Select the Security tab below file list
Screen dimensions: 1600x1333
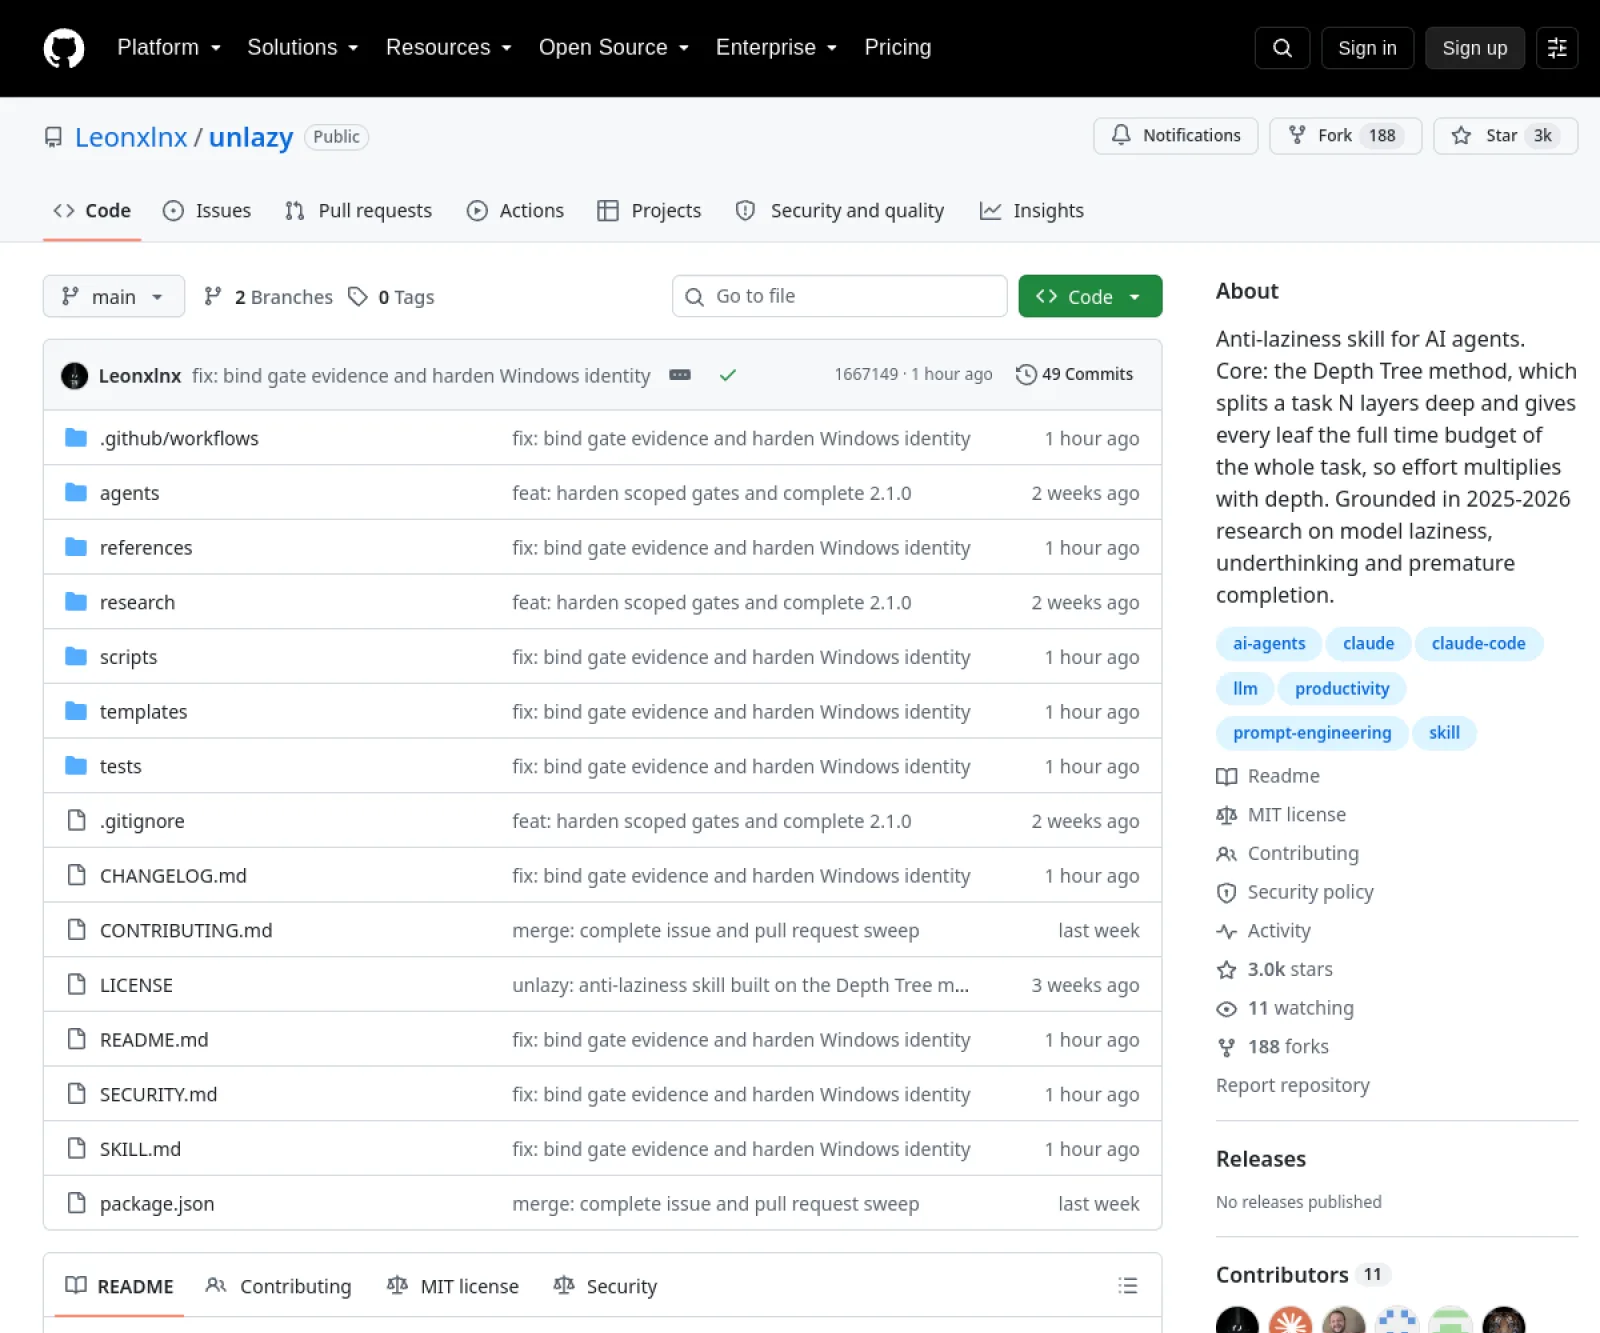[x=605, y=1286]
